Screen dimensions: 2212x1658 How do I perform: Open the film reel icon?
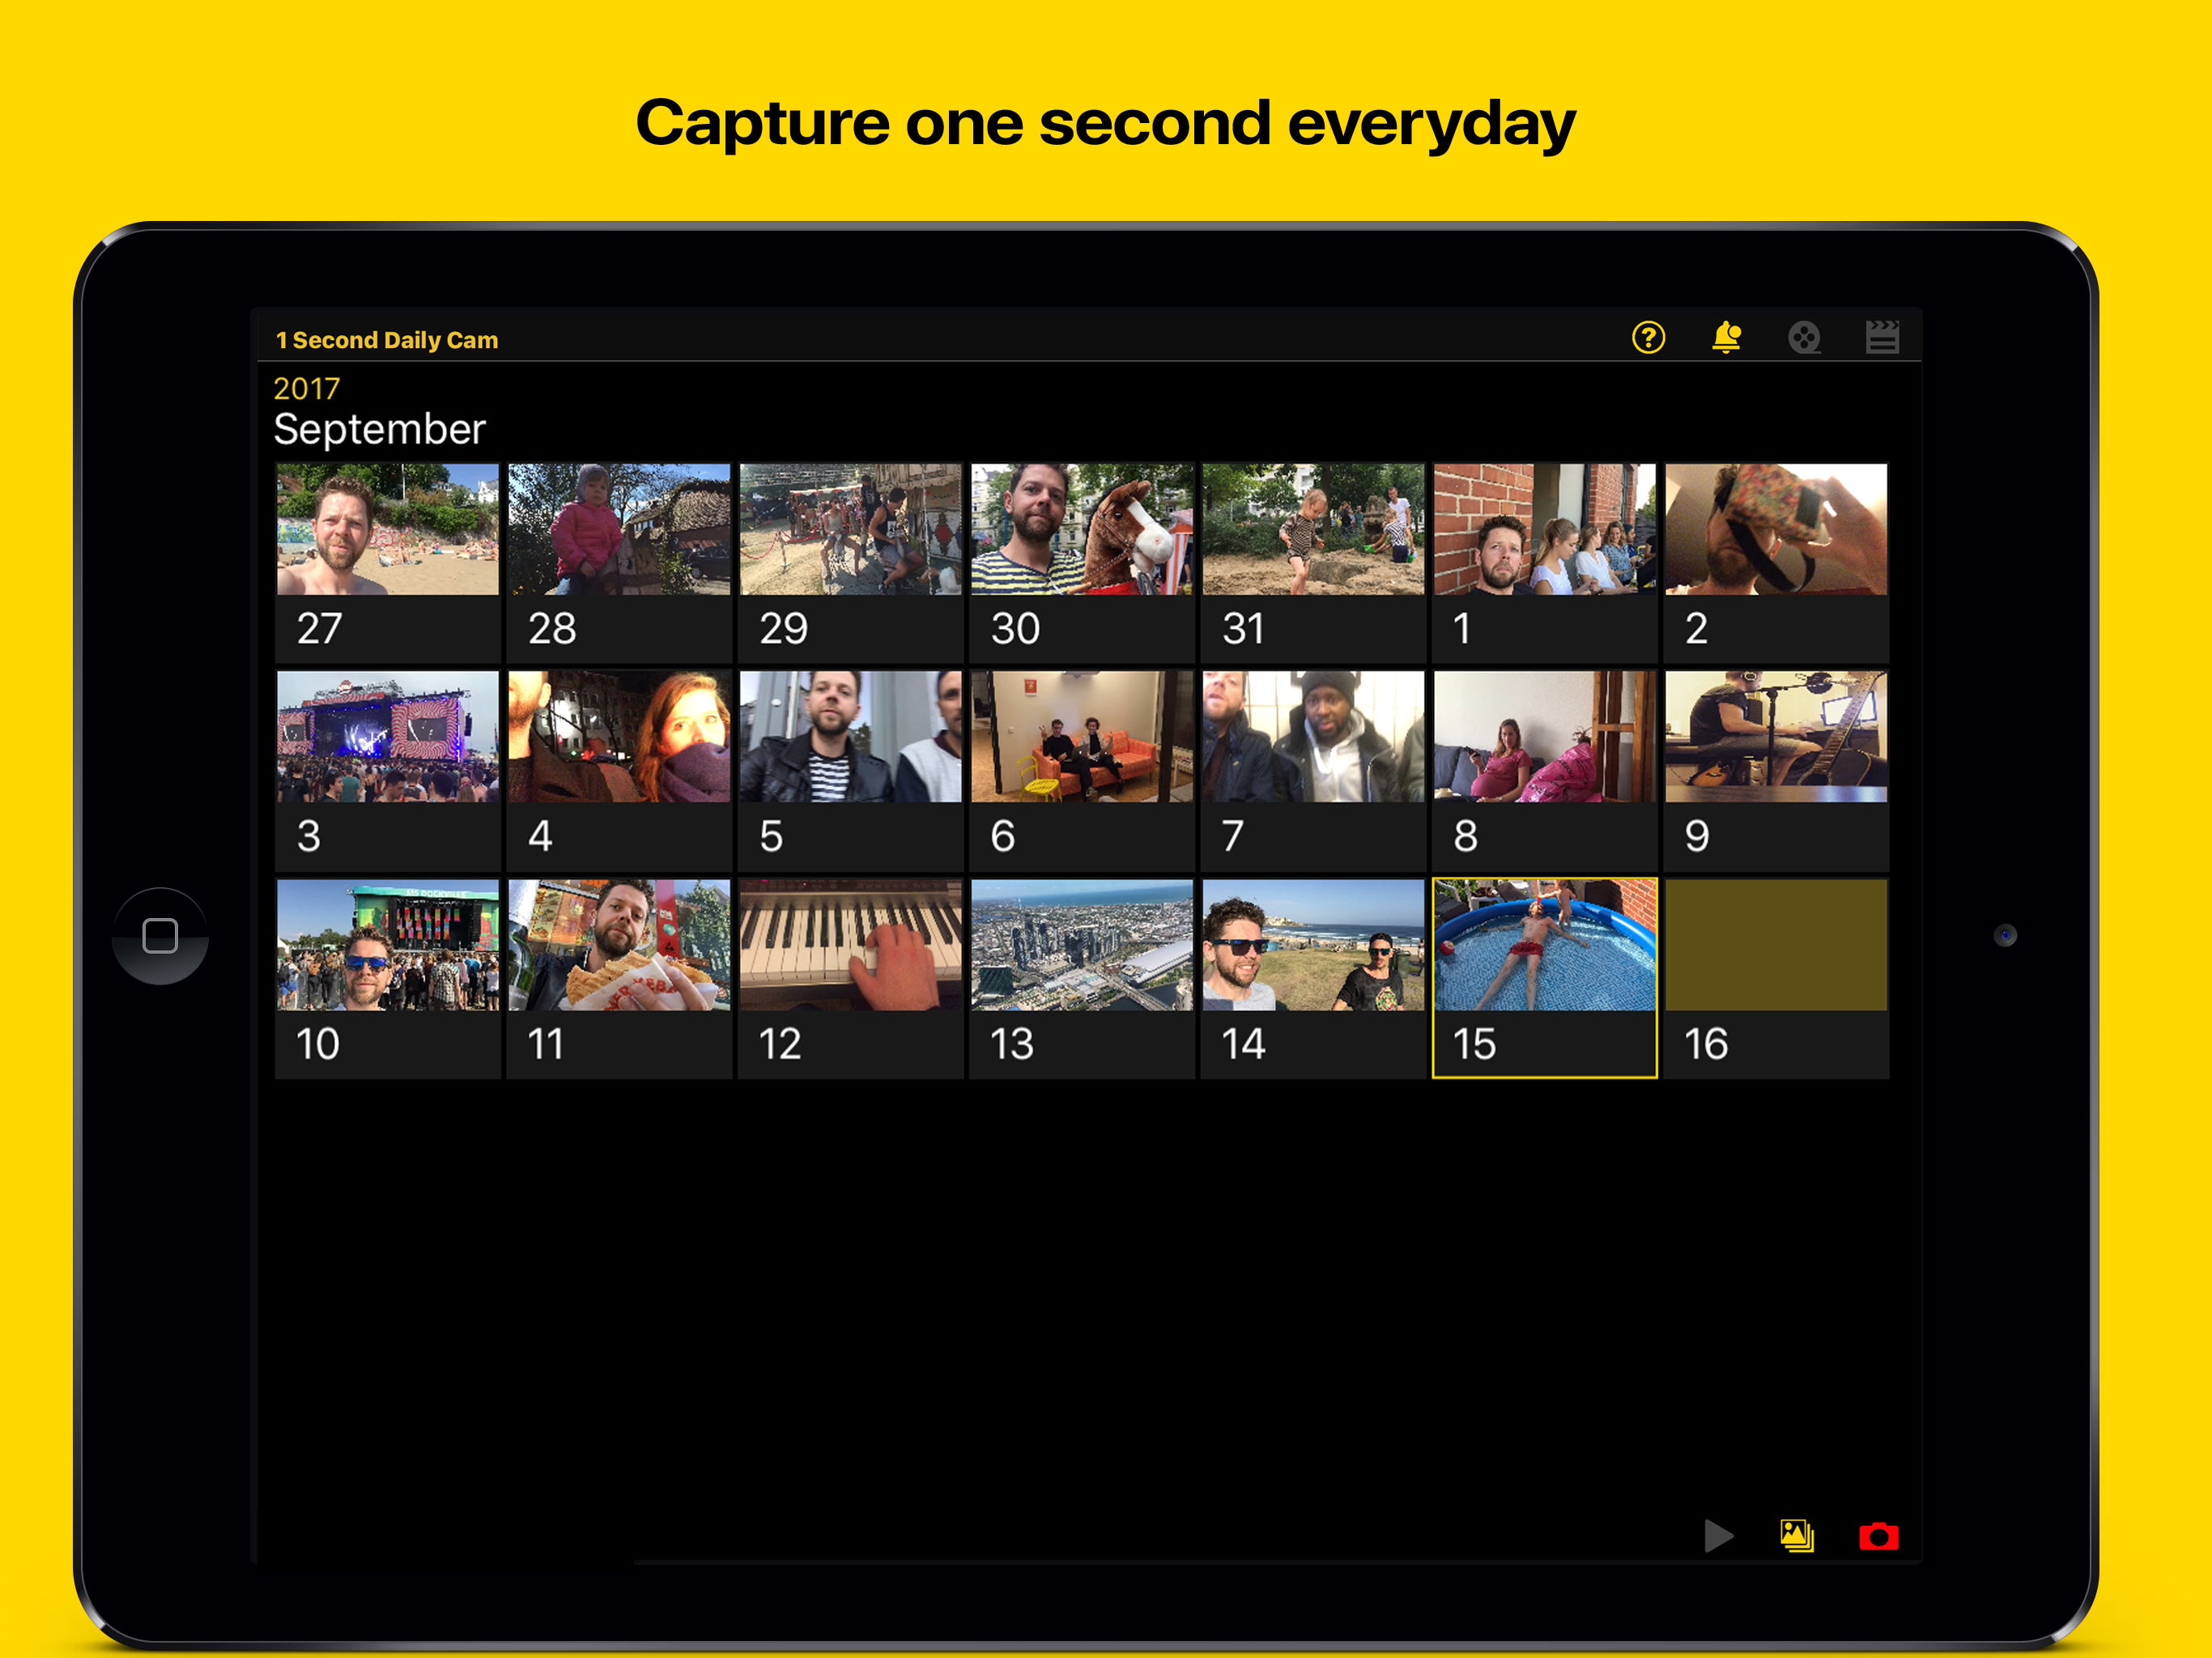point(1804,337)
